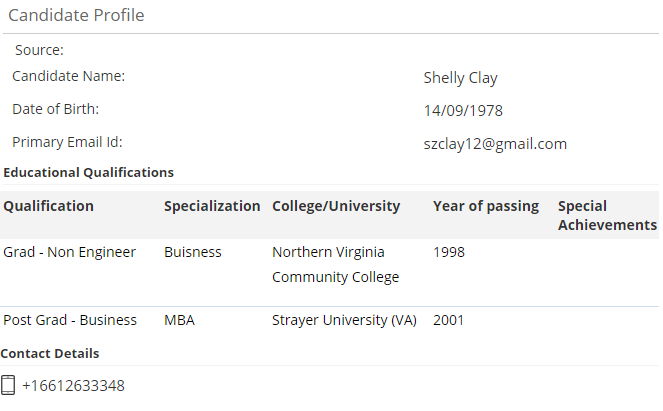Click Northern Virginia Community College cell
This screenshot has height=411, width=663.
(335, 265)
